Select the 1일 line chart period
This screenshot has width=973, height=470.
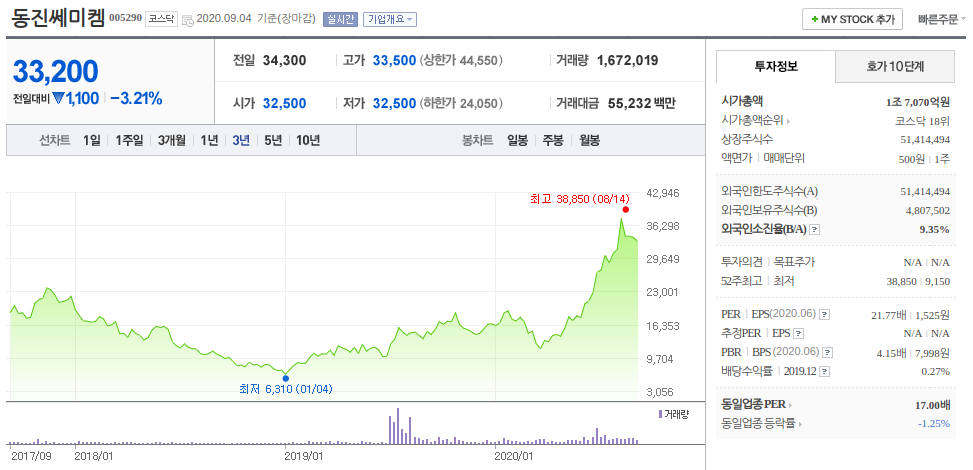point(92,140)
